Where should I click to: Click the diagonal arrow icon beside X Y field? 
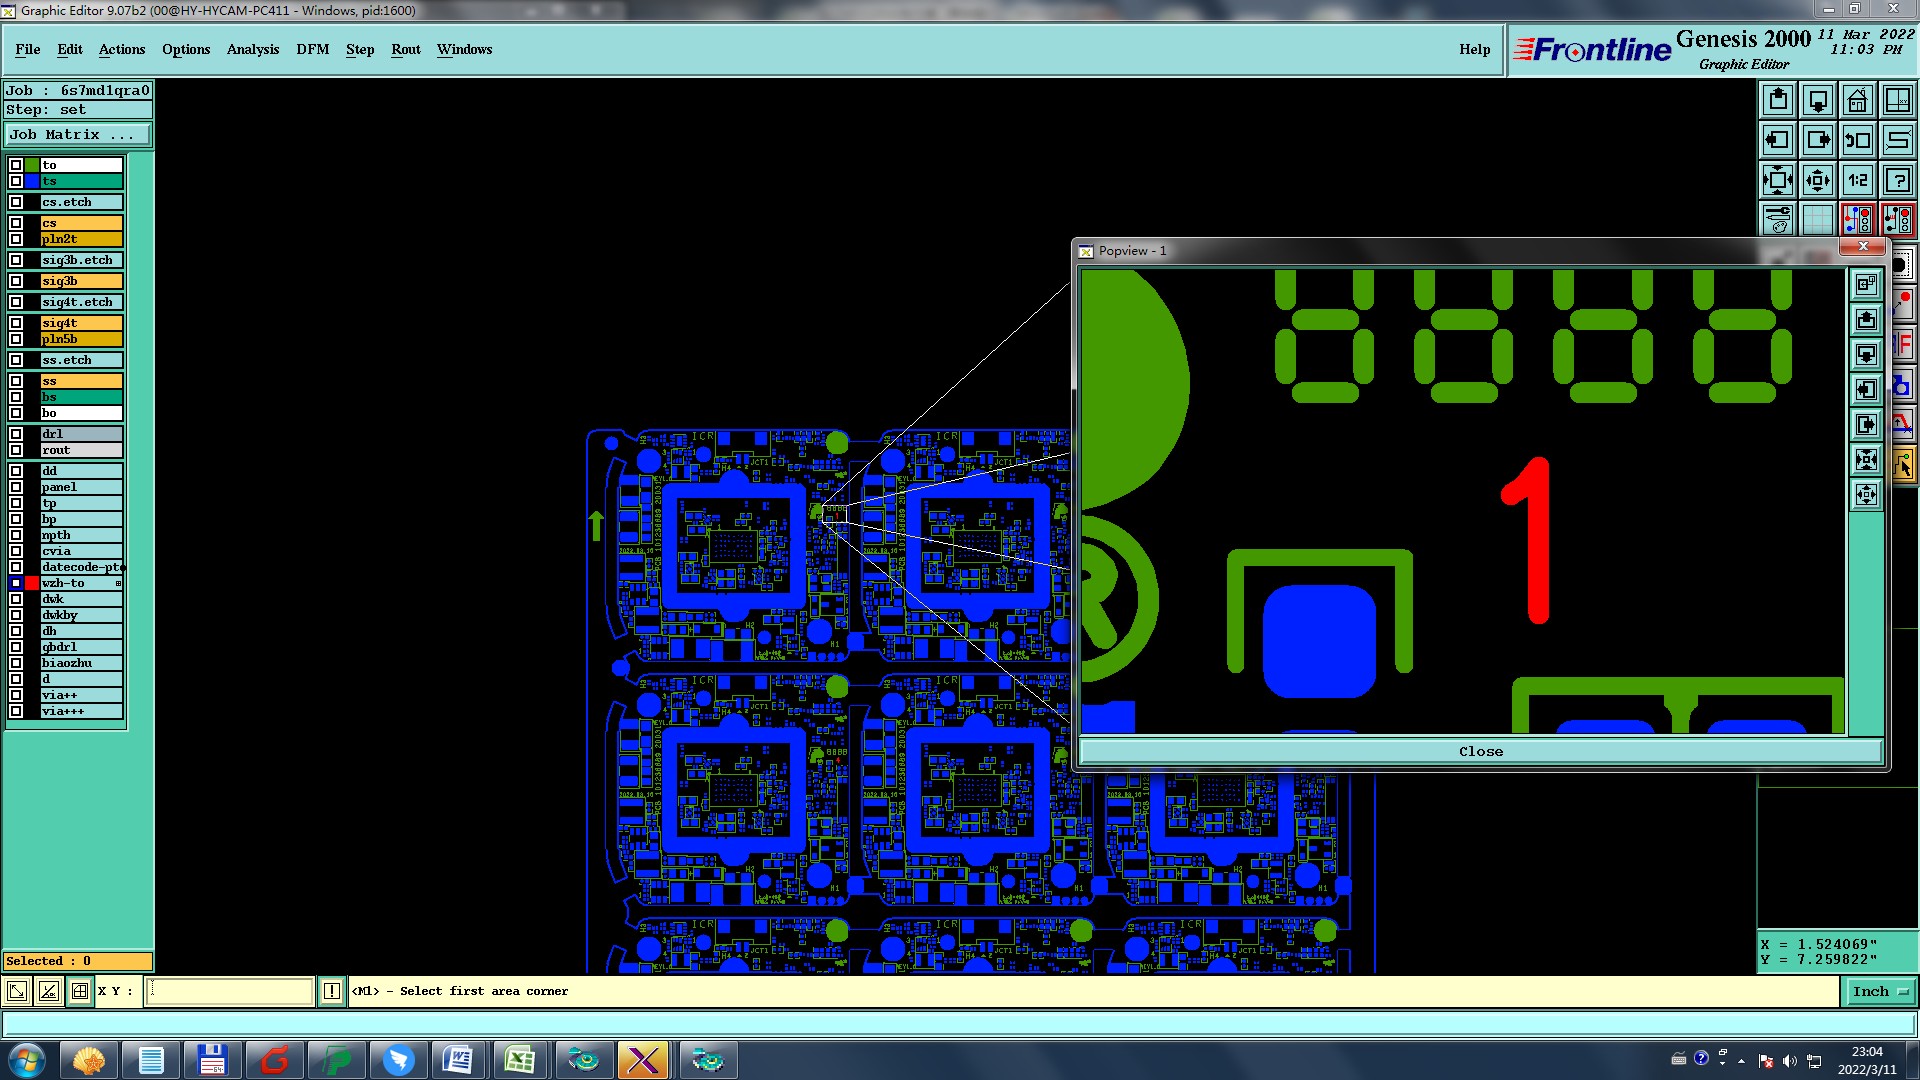(x=17, y=991)
